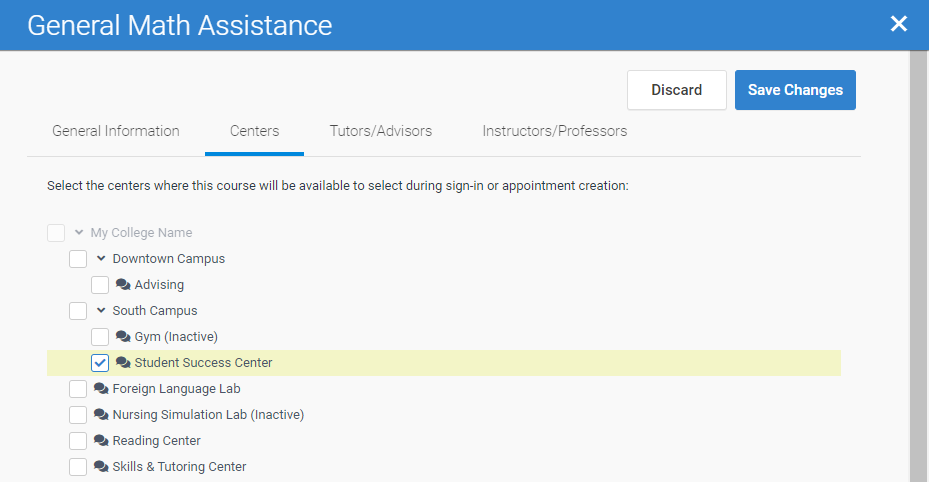
Task: Click the Discard button
Action: tap(677, 90)
